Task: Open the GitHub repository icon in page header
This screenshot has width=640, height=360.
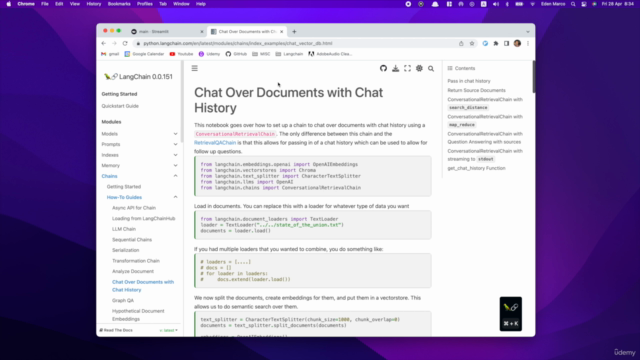Action: click(x=383, y=69)
